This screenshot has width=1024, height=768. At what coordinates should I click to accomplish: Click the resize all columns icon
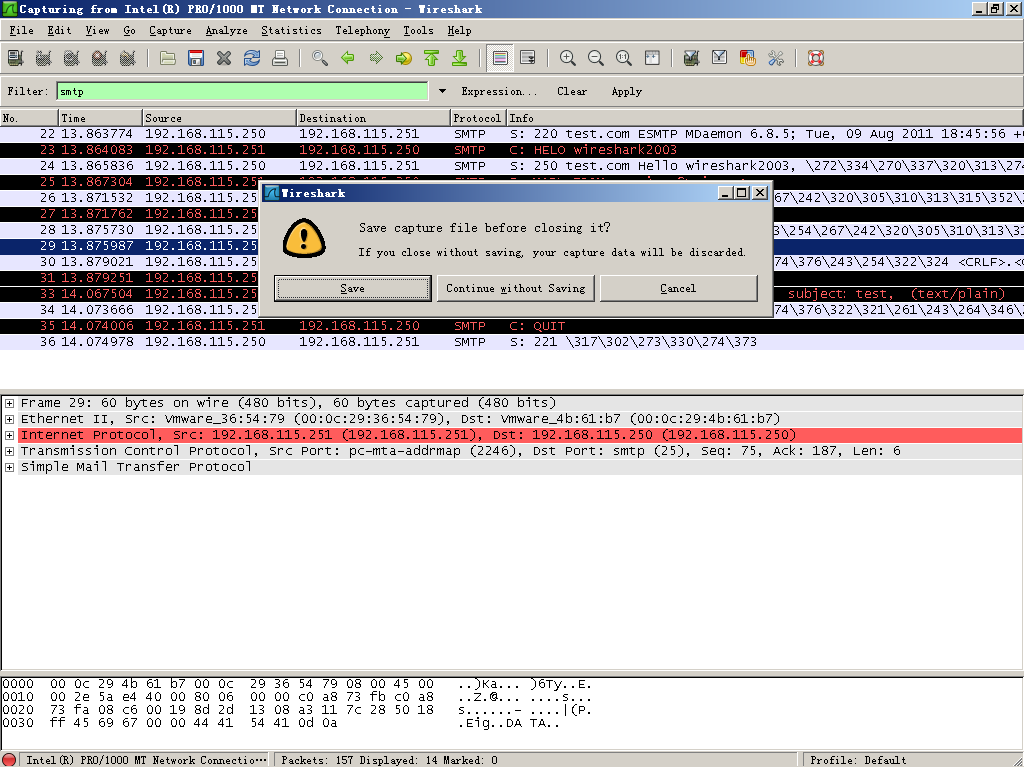click(652, 58)
